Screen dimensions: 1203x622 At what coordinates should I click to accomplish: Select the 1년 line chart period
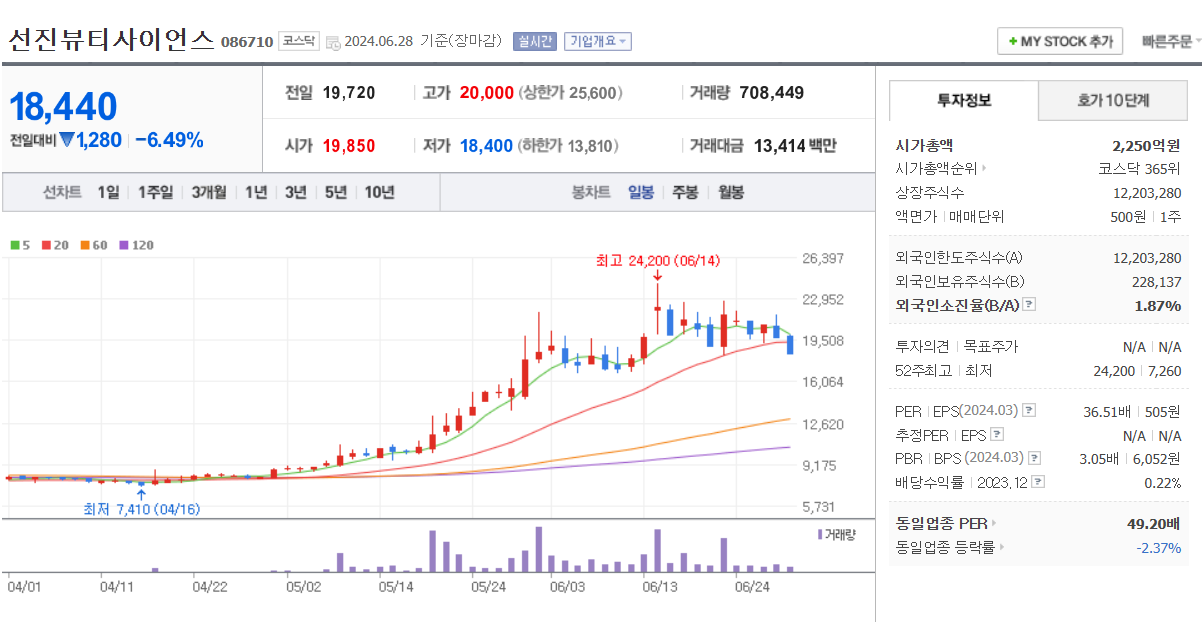tap(256, 192)
